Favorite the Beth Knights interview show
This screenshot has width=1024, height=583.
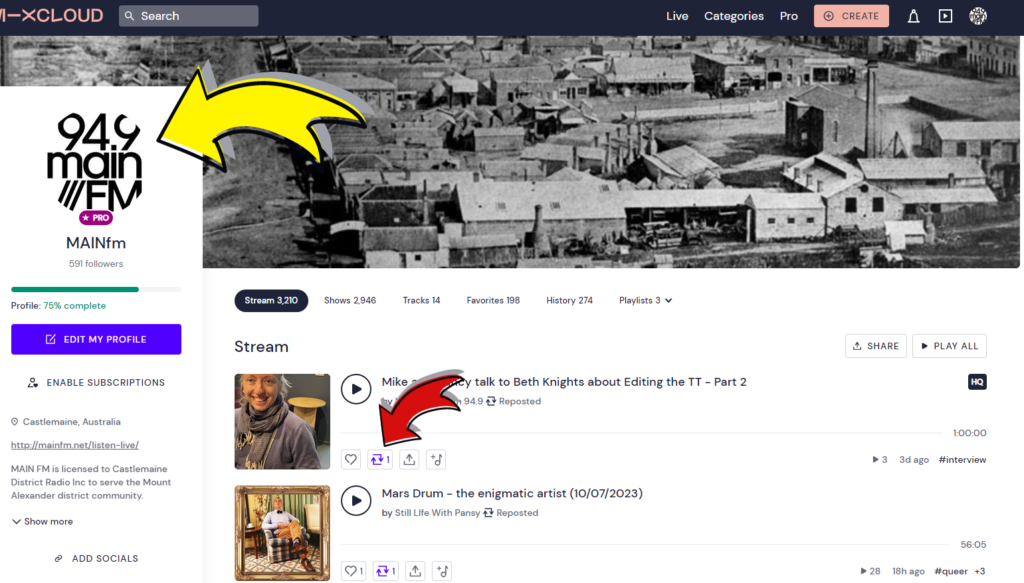350,459
